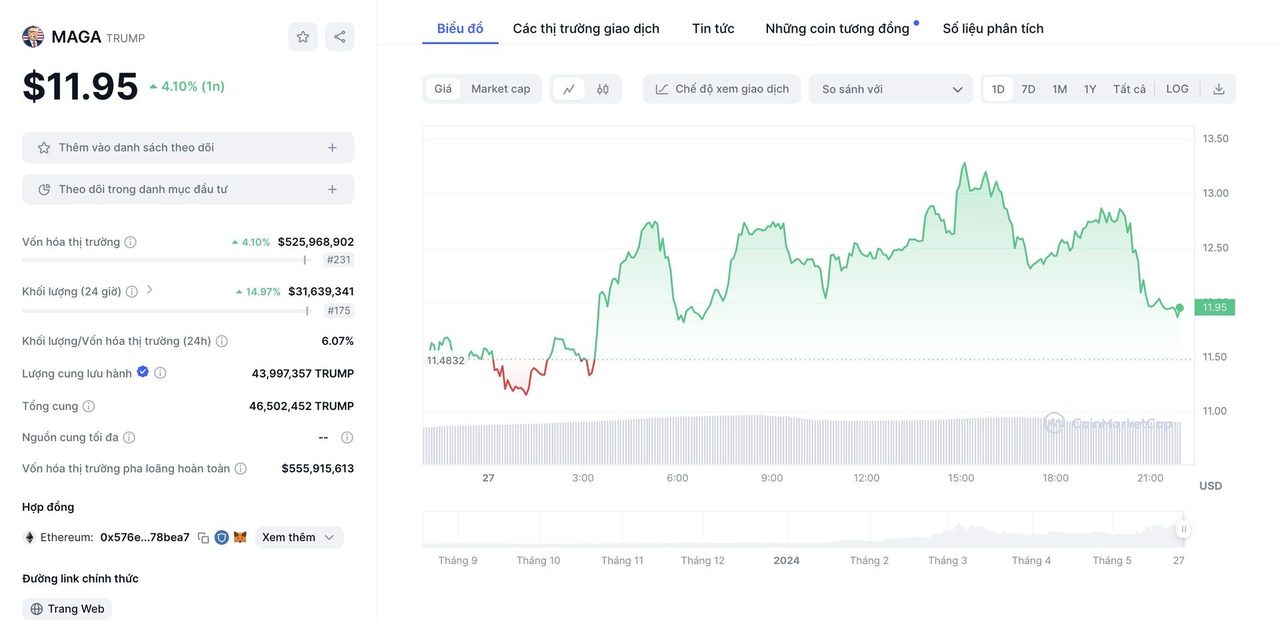Click the $31,639,341 volume value
This screenshot has width=1280, height=620.
pyautogui.click(x=321, y=291)
